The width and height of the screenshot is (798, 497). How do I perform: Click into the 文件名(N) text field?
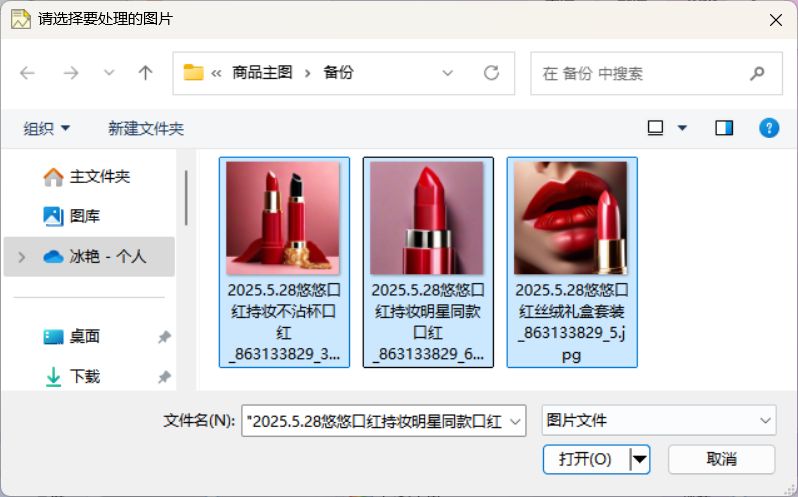tap(375, 421)
